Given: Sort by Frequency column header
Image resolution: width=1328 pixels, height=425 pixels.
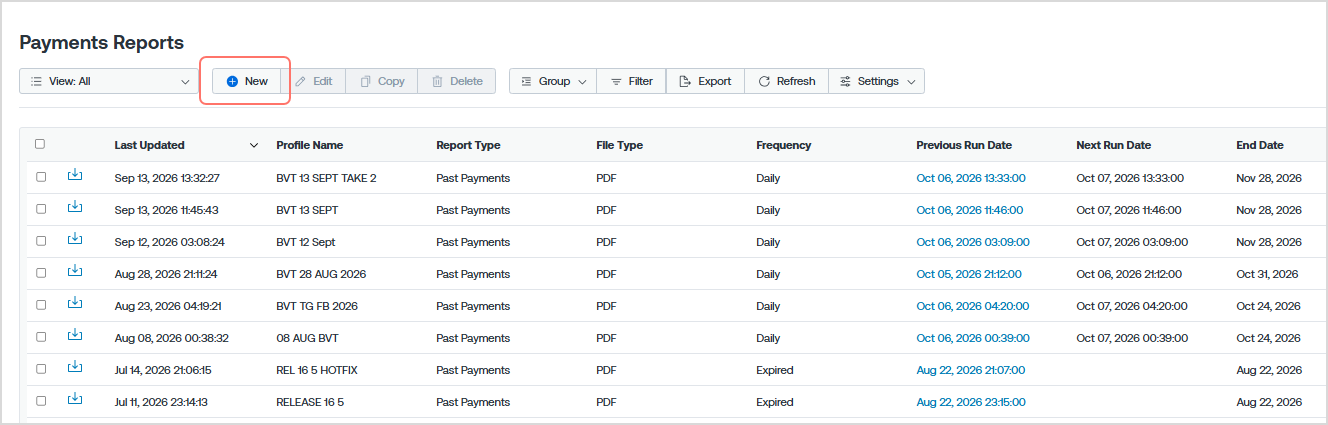Looking at the screenshot, I should click(x=784, y=145).
